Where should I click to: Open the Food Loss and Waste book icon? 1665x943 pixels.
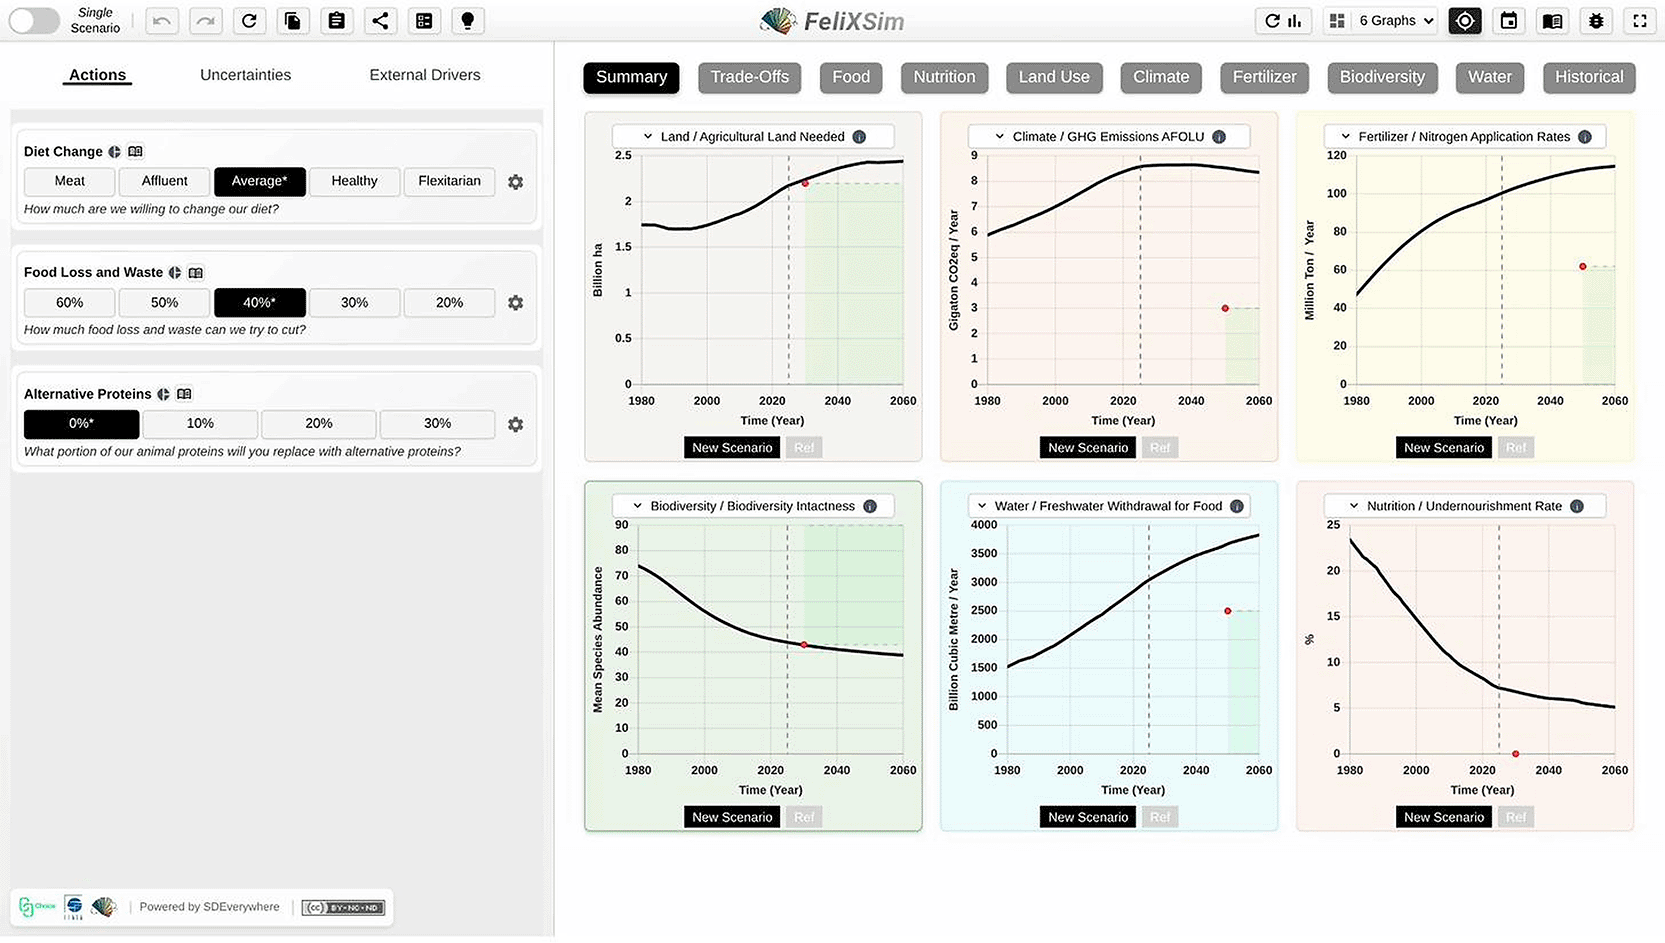196,273
